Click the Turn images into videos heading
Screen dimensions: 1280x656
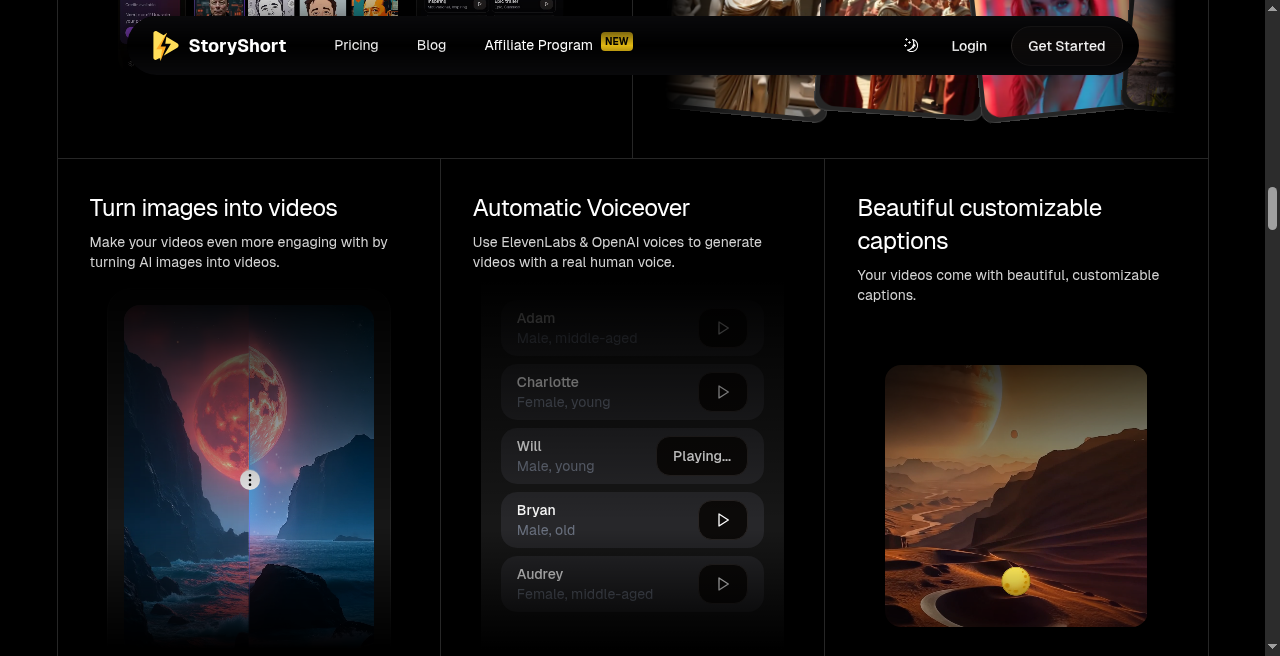(213, 208)
